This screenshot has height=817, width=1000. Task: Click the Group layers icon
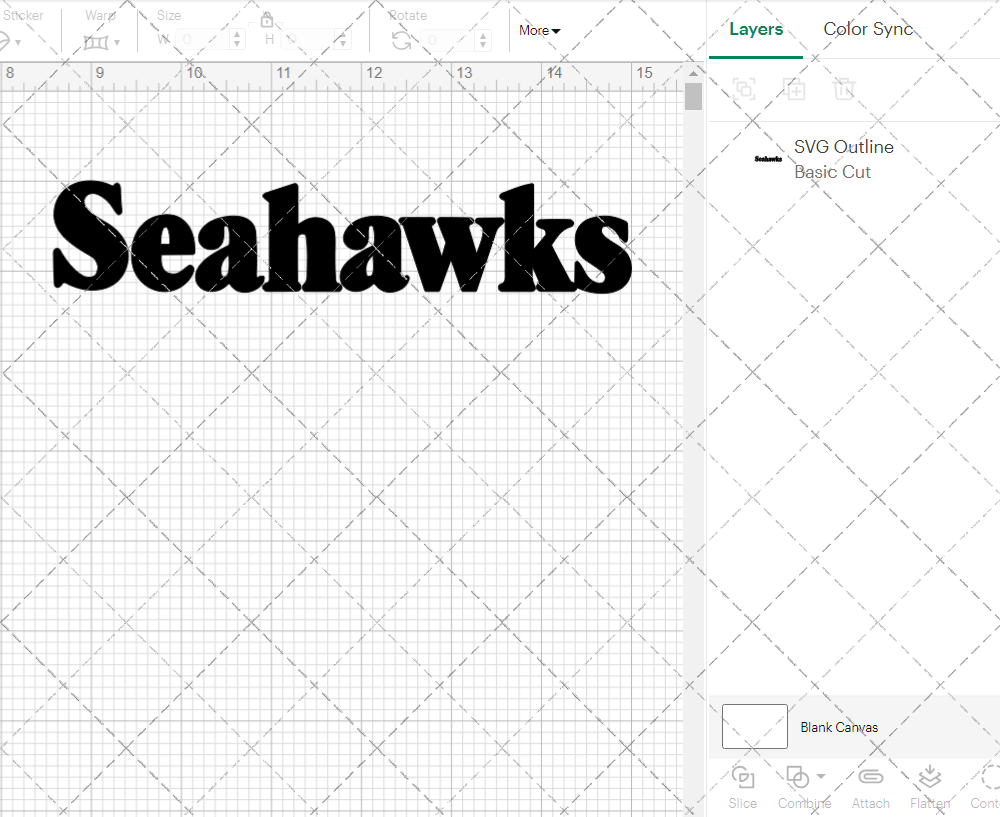[x=743, y=89]
